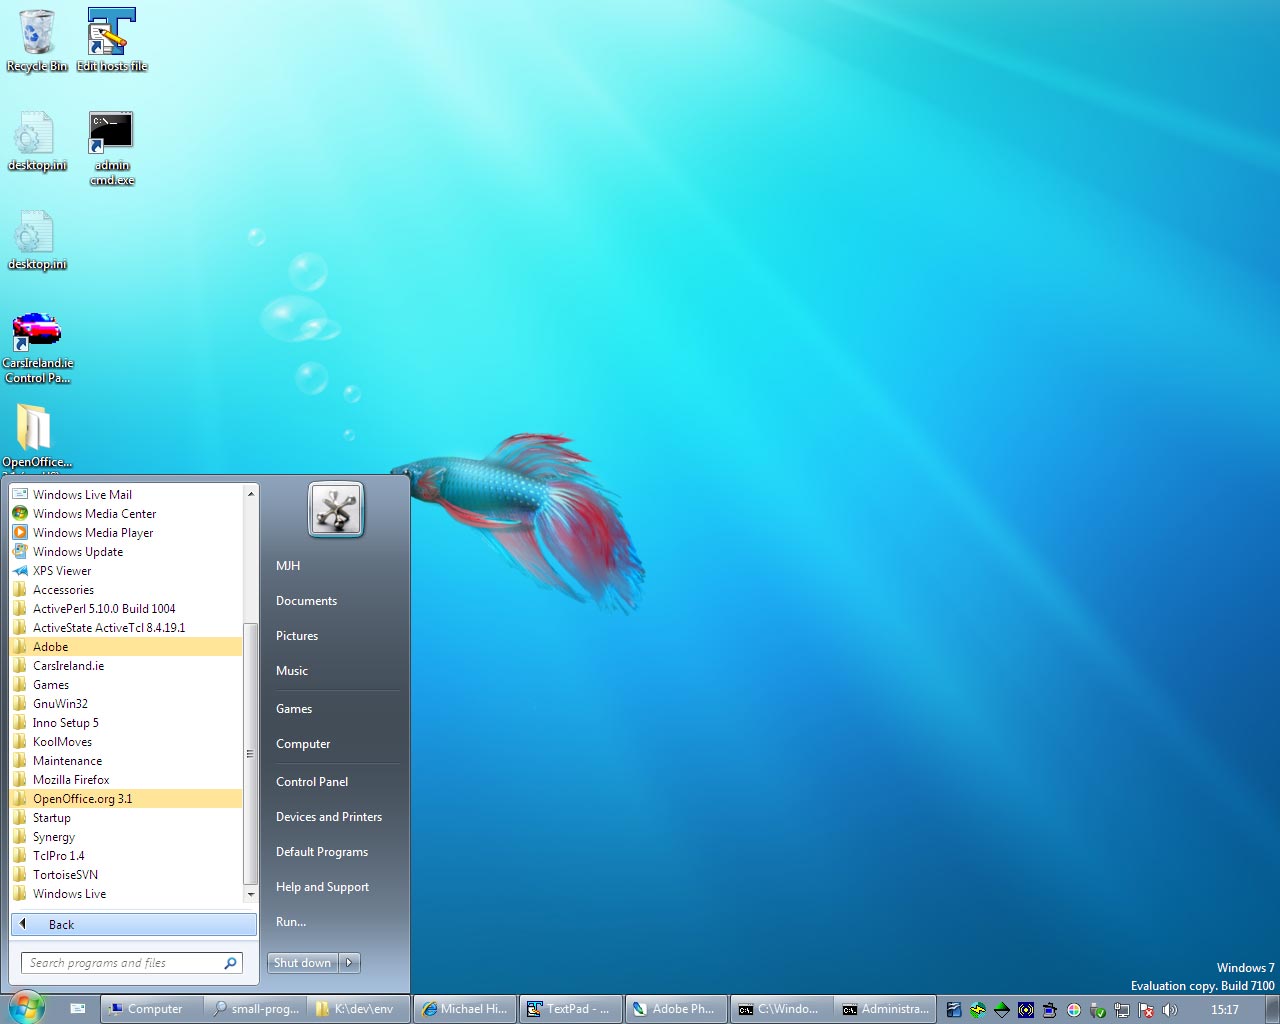
Task: Launch Windows Media Player
Action: [x=126, y=532]
